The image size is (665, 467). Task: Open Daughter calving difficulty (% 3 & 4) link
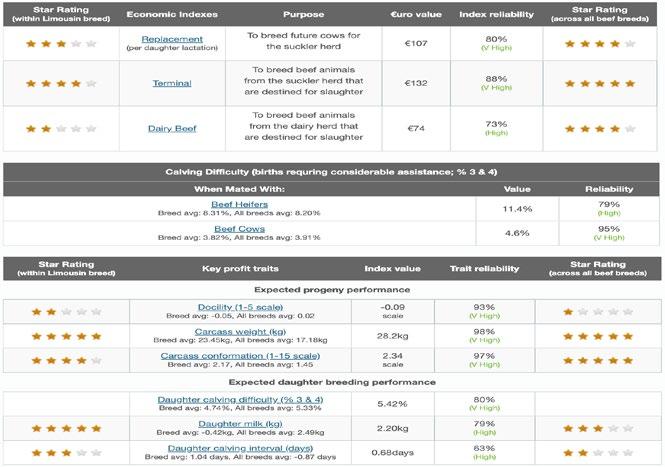240,400
